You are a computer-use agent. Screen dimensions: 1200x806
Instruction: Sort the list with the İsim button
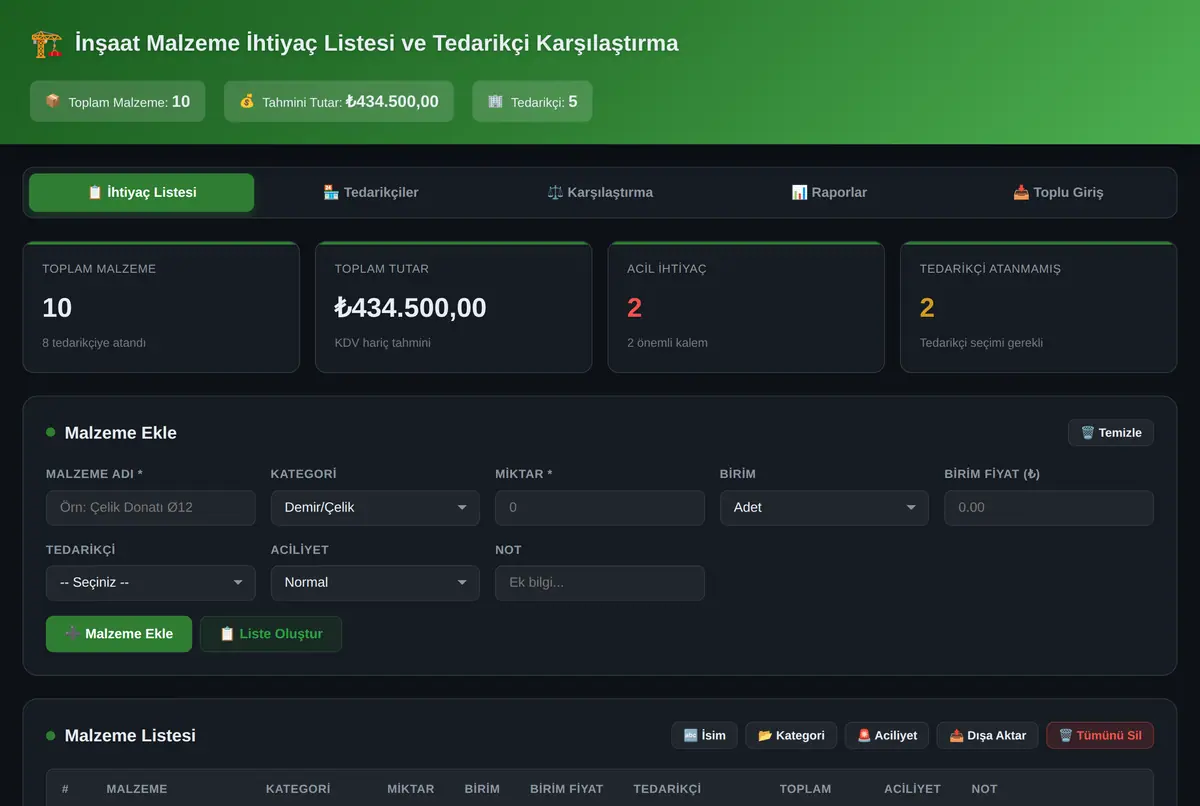click(705, 735)
